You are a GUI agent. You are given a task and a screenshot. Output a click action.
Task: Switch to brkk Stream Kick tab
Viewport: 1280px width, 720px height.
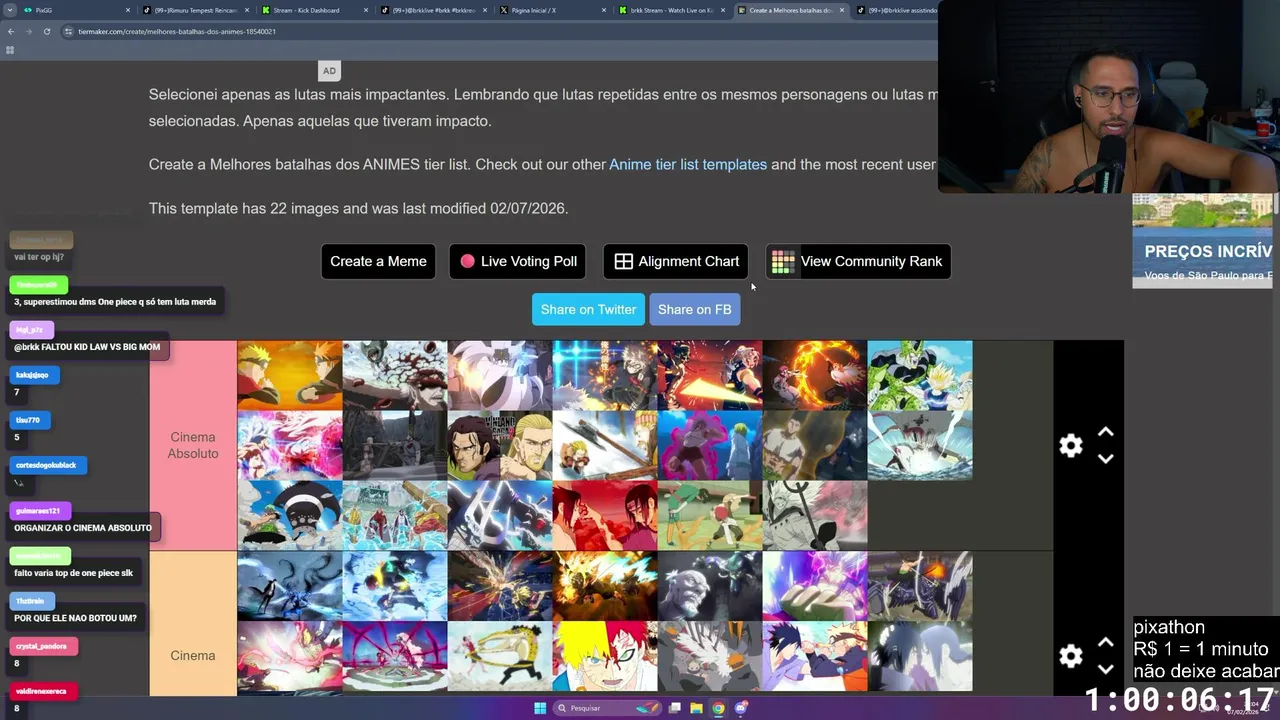[x=671, y=10]
